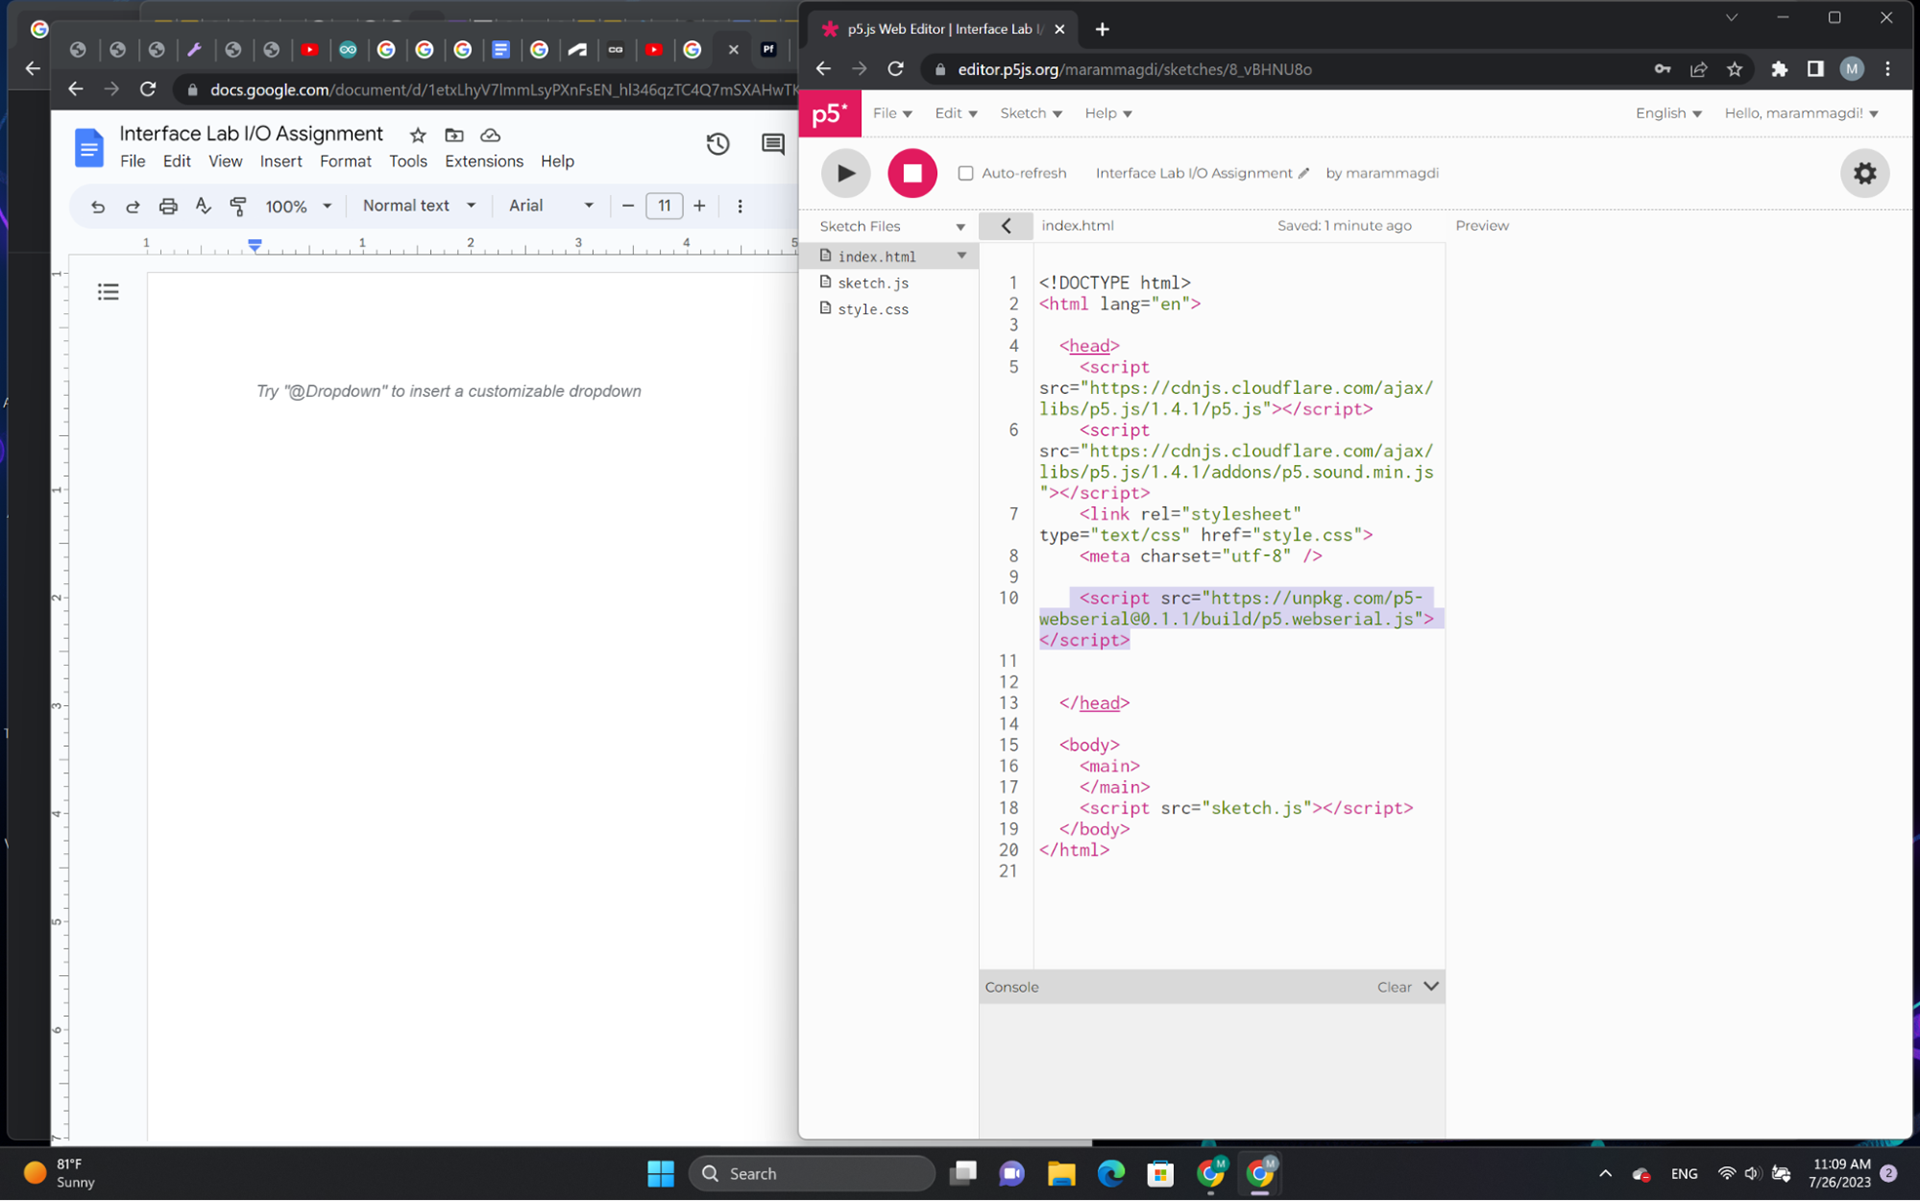Open Docs Tools menu
This screenshot has height=1201, width=1920.
click(x=408, y=161)
